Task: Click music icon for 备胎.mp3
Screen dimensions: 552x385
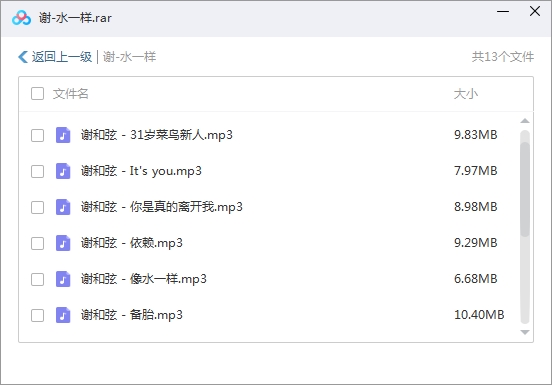Action: [63, 315]
